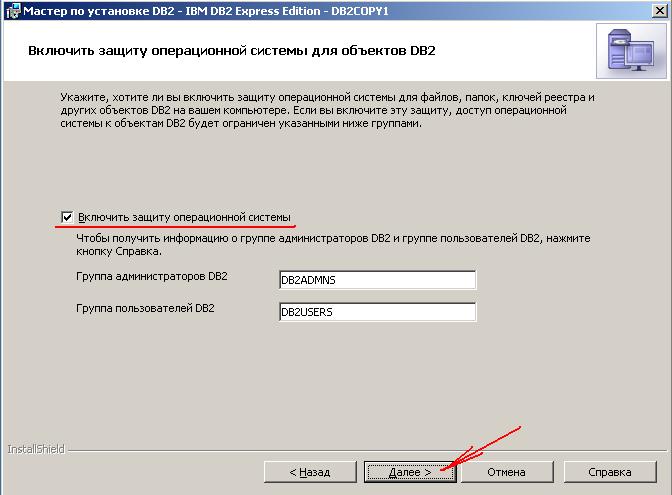Image resolution: width=672 pixels, height=495 pixels.
Task: Uncheck 'Включить защиту операционной системы' checkbox
Action: coord(67,217)
